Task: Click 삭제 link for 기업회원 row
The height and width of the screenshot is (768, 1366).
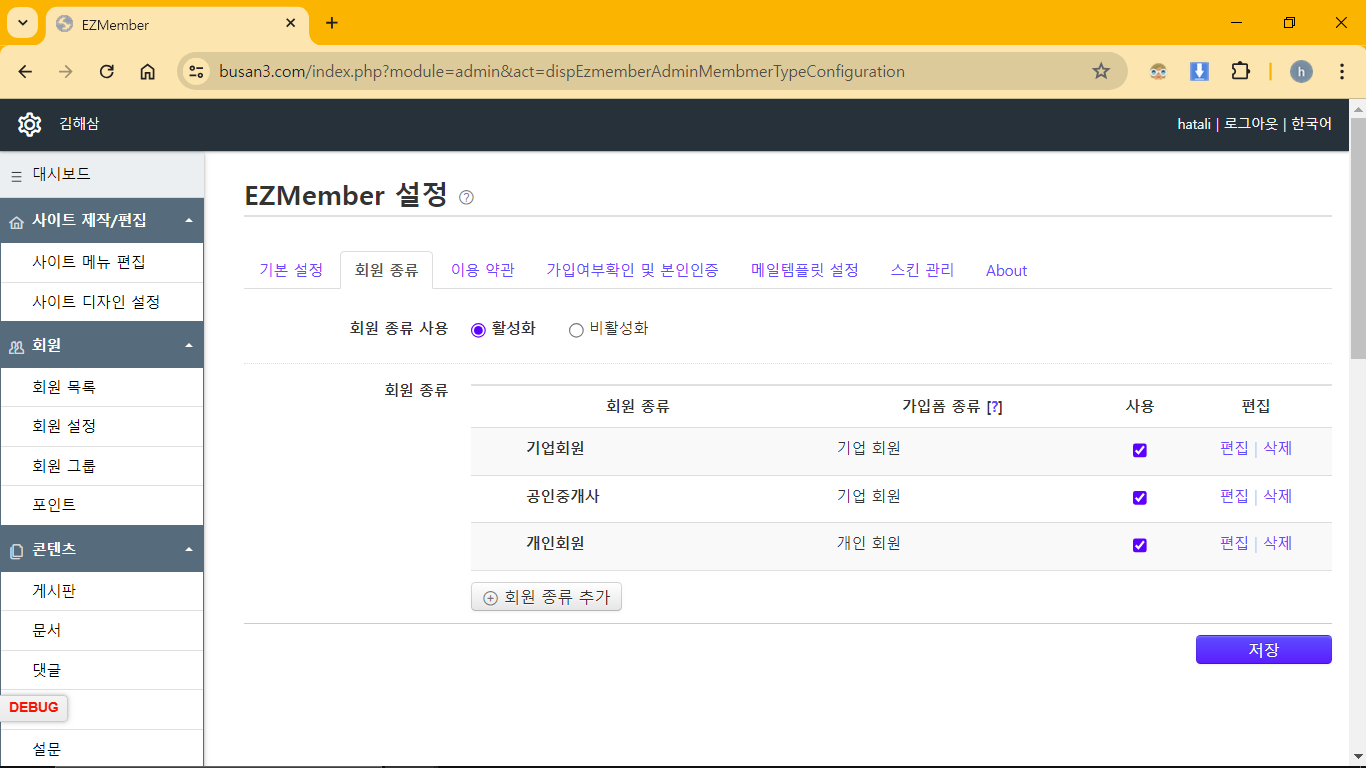Action: pyautogui.click(x=1278, y=448)
